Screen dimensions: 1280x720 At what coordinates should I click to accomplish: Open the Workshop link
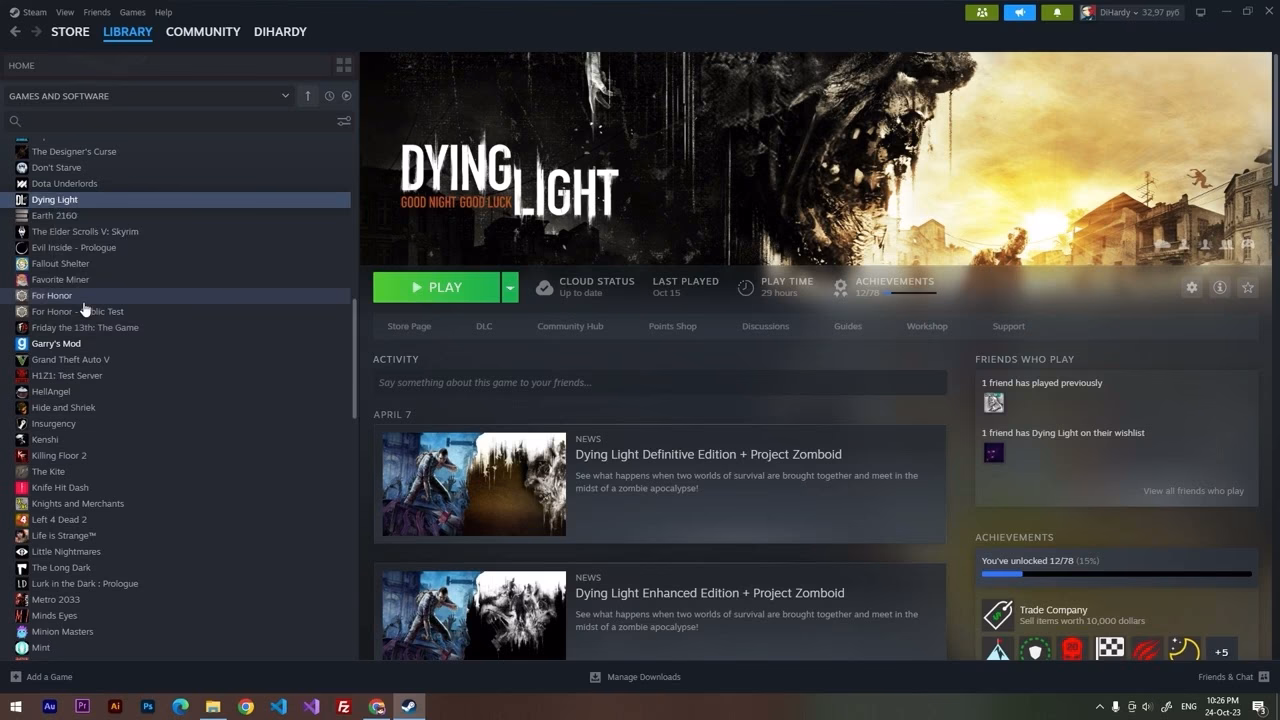tap(927, 326)
